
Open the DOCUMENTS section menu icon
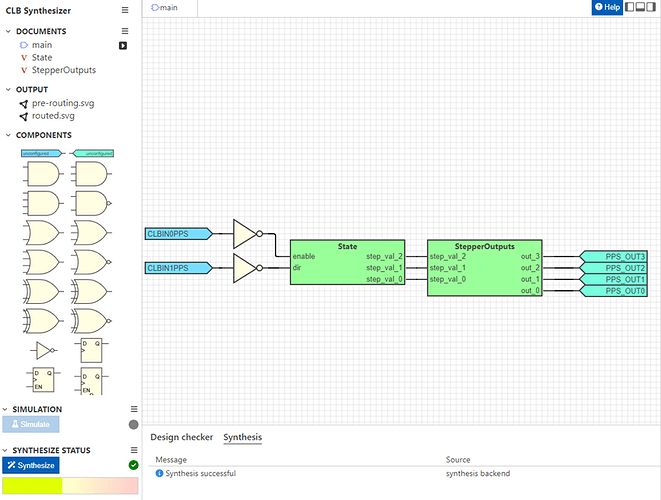point(125,31)
